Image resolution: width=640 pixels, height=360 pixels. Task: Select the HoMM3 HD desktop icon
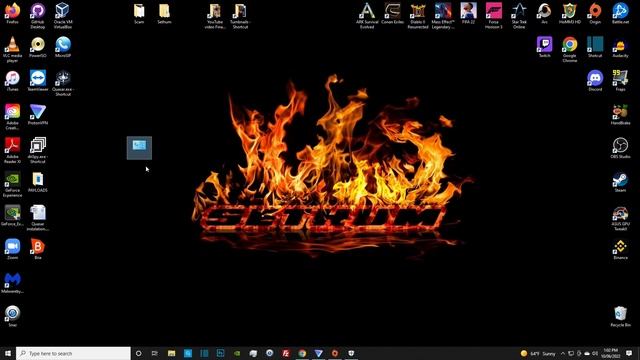[x=570, y=13]
